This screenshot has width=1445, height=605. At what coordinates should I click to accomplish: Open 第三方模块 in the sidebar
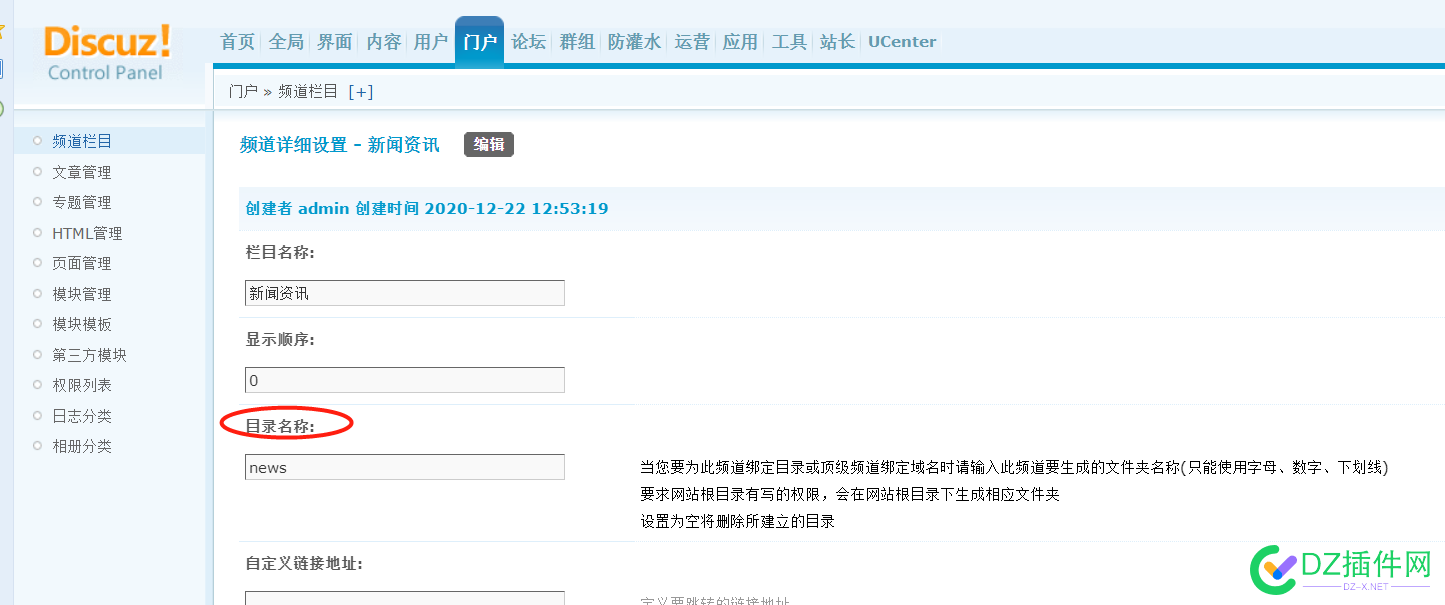click(x=90, y=355)
